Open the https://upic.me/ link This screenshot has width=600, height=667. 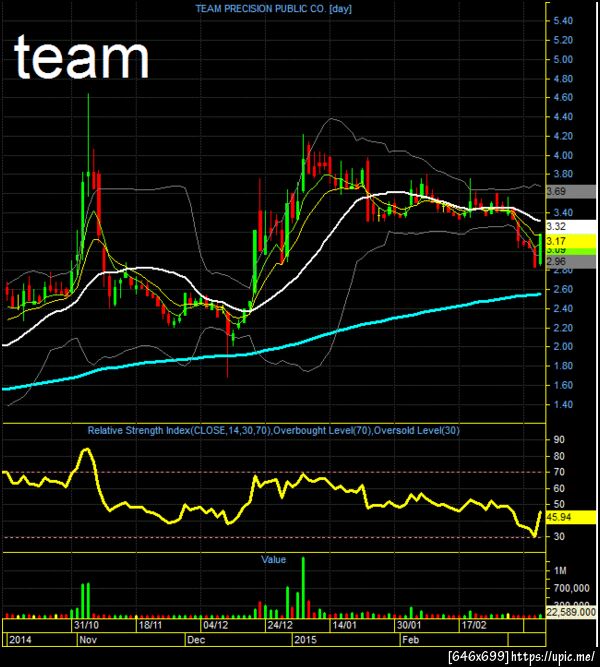[553, 657]
